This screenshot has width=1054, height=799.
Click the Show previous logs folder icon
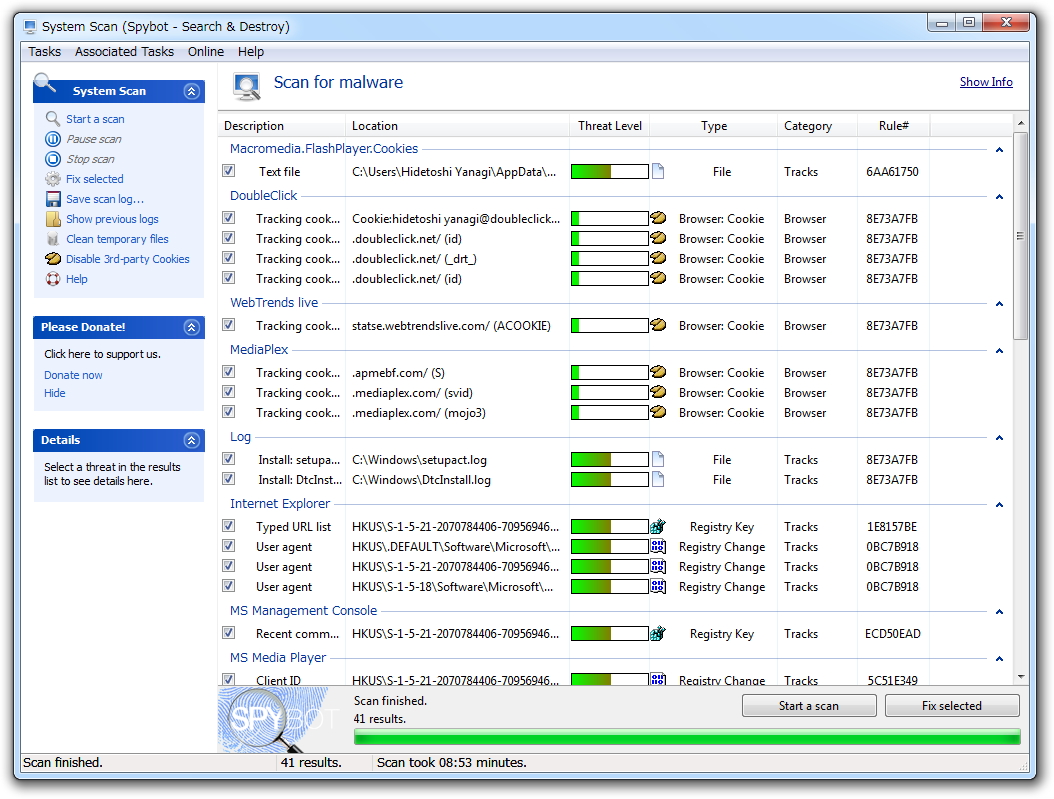click(52, 219)
